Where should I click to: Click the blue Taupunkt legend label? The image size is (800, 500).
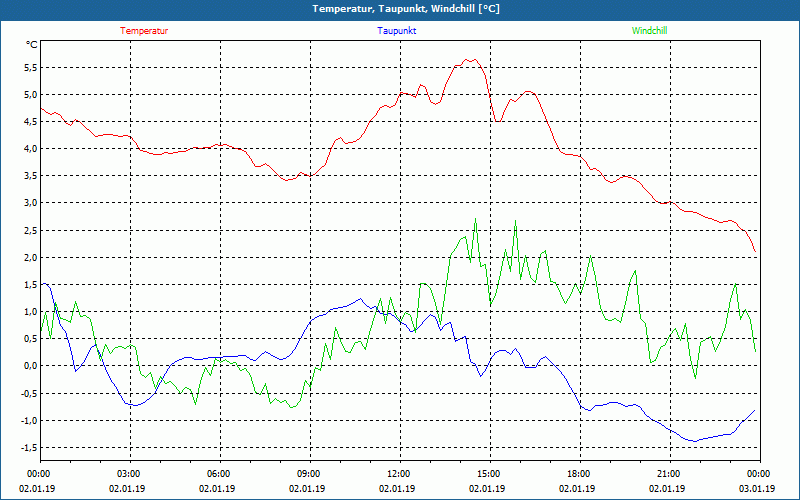click(x=396, y=31)
